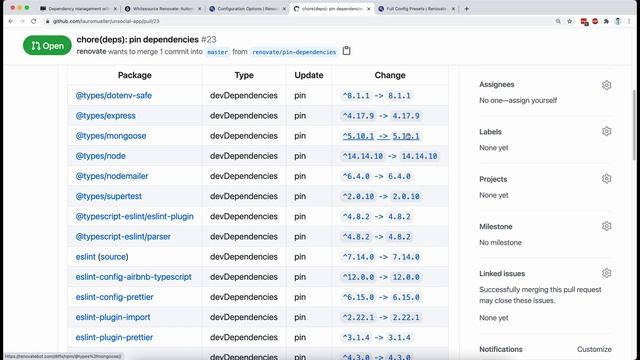The height and width of the screenshot is (360, 640).
Task: Open the ^6.4.0 -> 6.4.0 change diff
Action: click(376, 176)
